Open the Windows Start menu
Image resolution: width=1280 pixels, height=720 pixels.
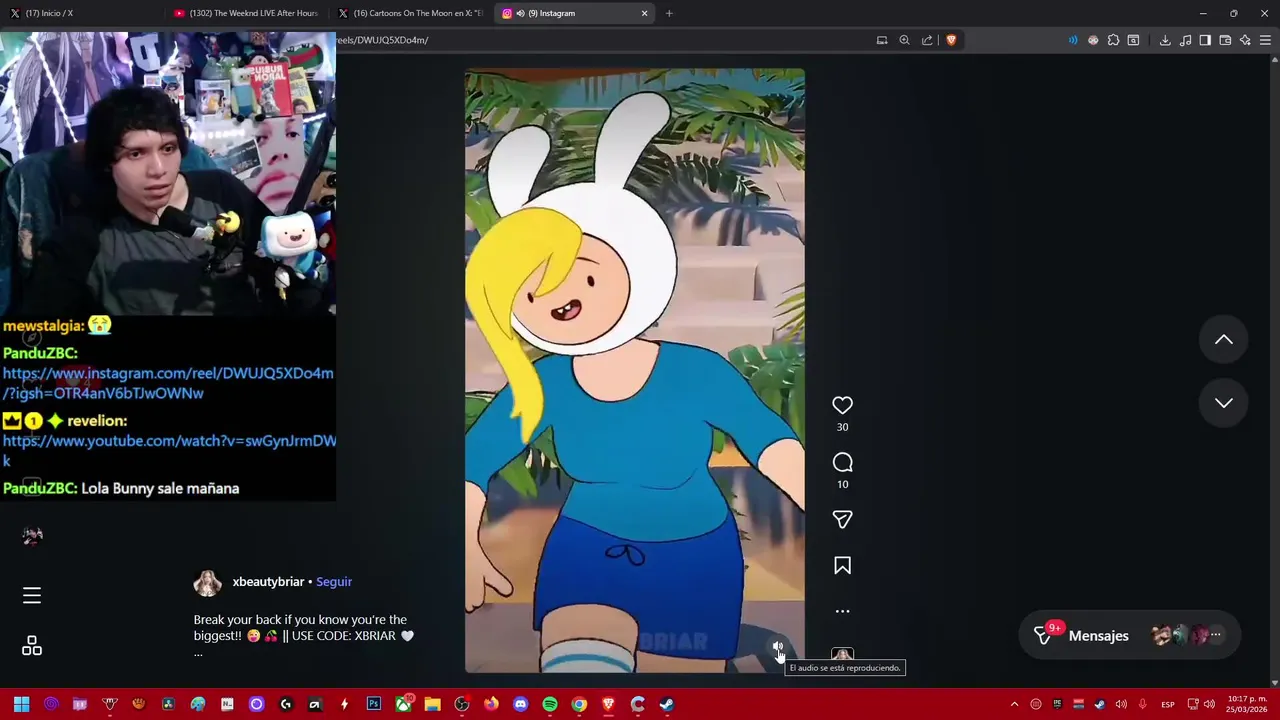tap(21, 704)
